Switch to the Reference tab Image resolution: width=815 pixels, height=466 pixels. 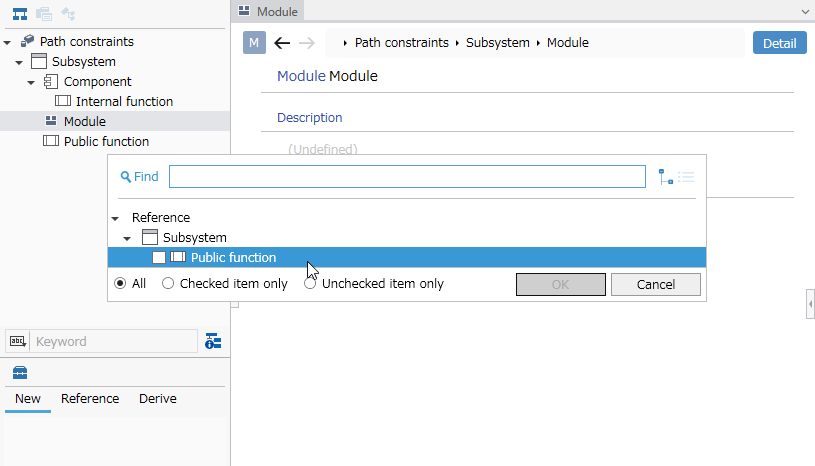pos(90,398)
